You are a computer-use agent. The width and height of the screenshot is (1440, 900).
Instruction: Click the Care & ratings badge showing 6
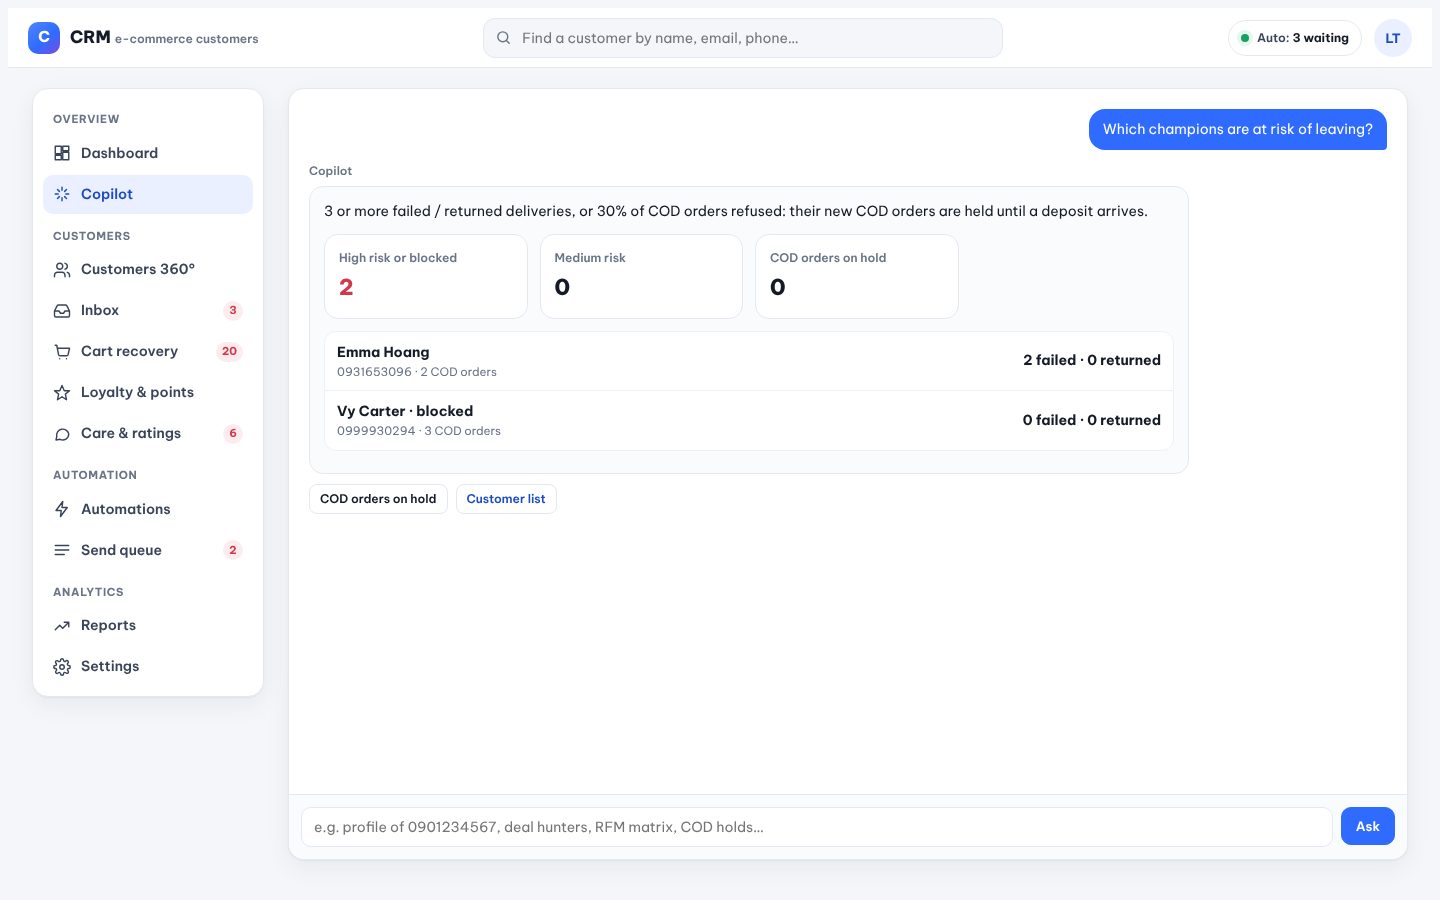point(233,433)
